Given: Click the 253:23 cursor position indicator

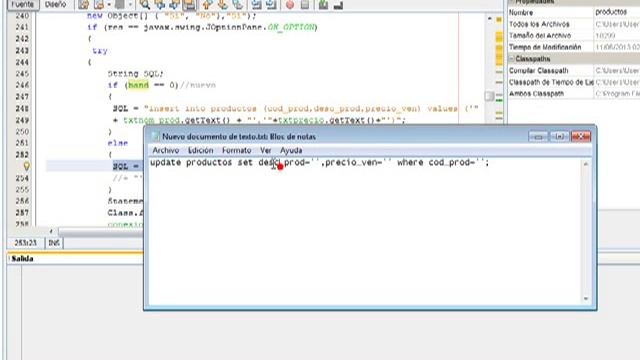Looking at the screenshot, I should pos(25,243).
